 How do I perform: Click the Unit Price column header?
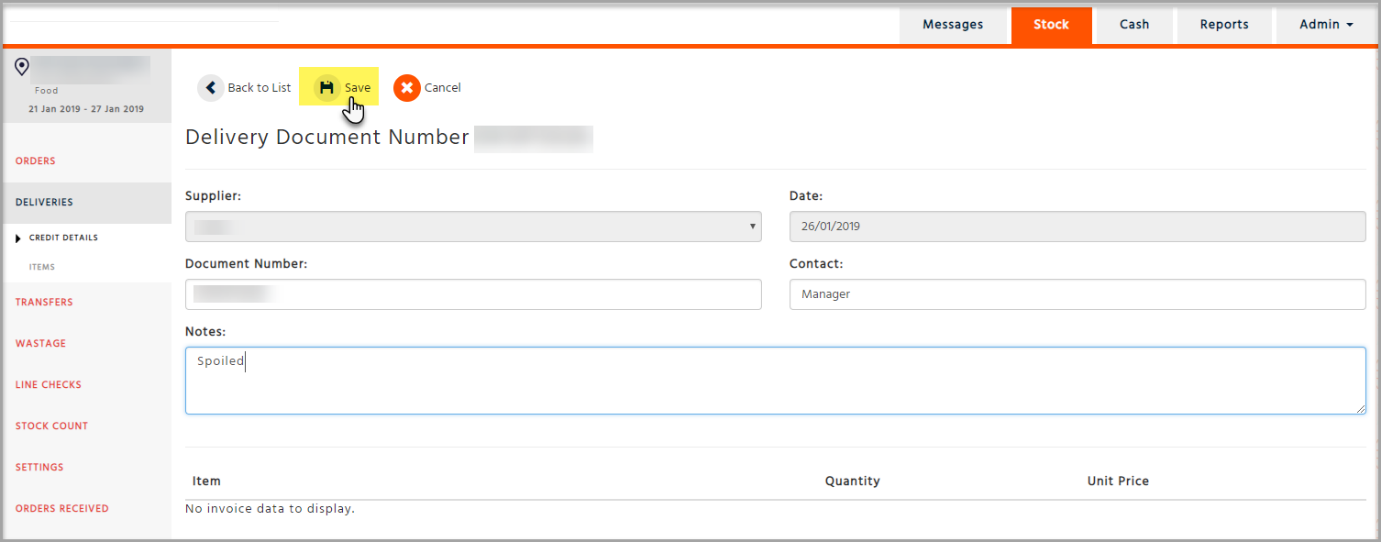(x=1118, y=481)
